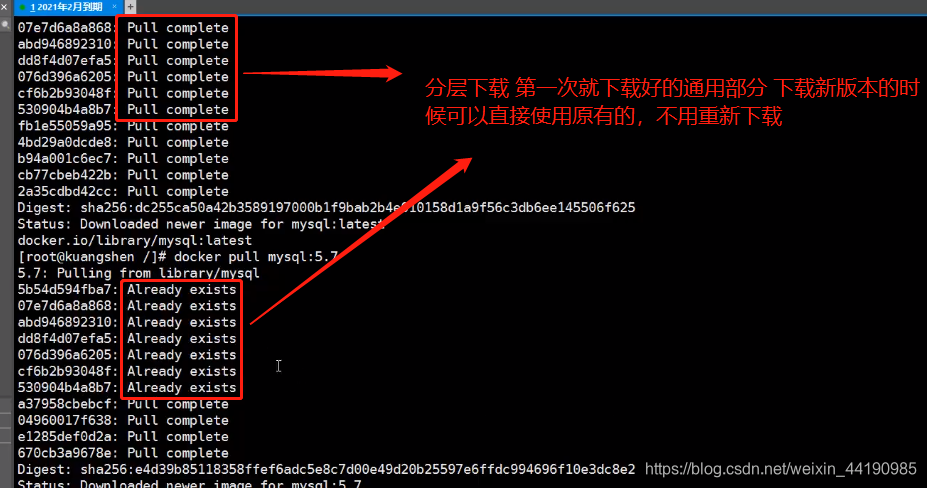The image size is (927, 488).
Task: Open a new session tab with plus
Action: coord(130,7)
